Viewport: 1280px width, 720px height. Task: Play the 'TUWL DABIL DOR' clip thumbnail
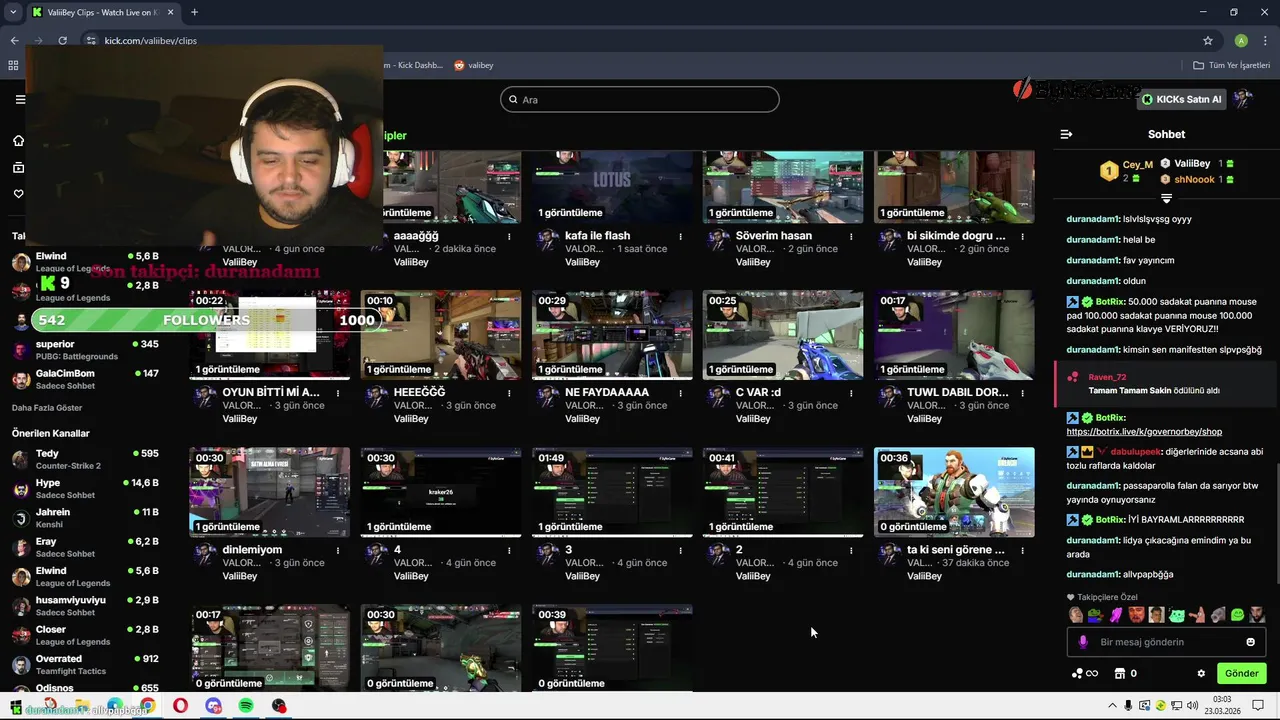954,335
